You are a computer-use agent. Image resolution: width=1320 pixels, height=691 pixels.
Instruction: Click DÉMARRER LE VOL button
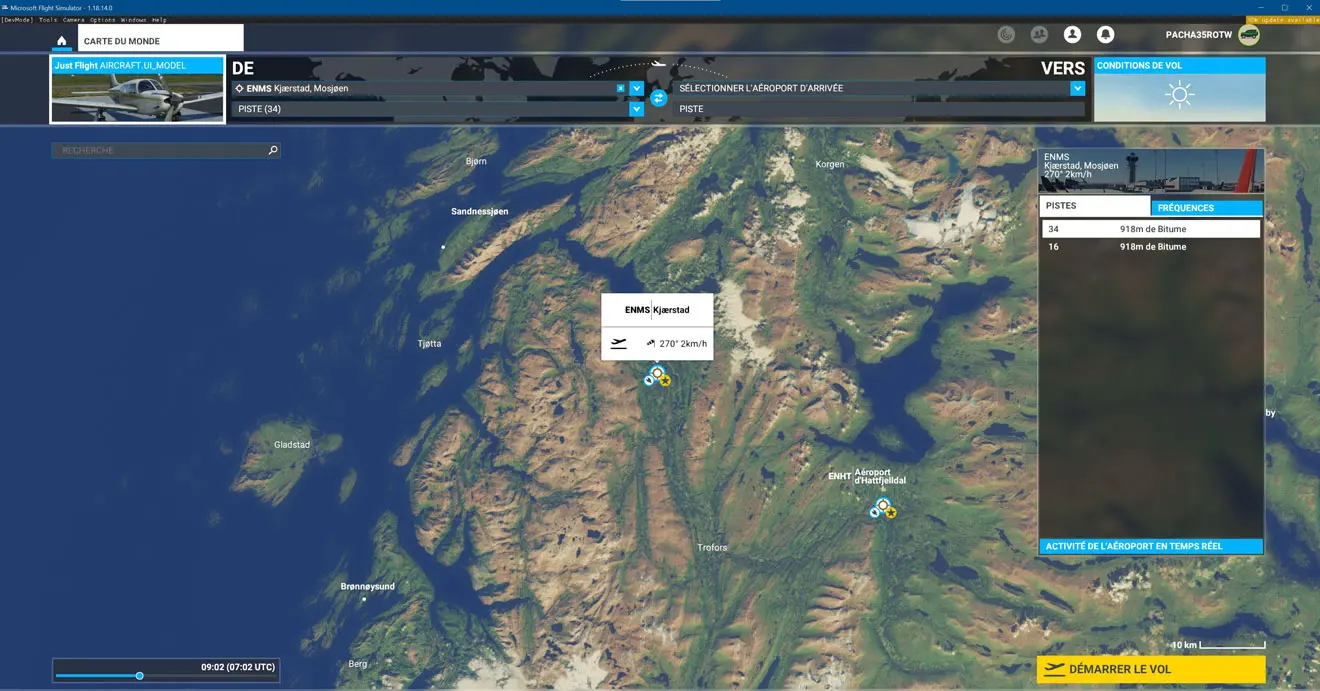click(1151, 669)
